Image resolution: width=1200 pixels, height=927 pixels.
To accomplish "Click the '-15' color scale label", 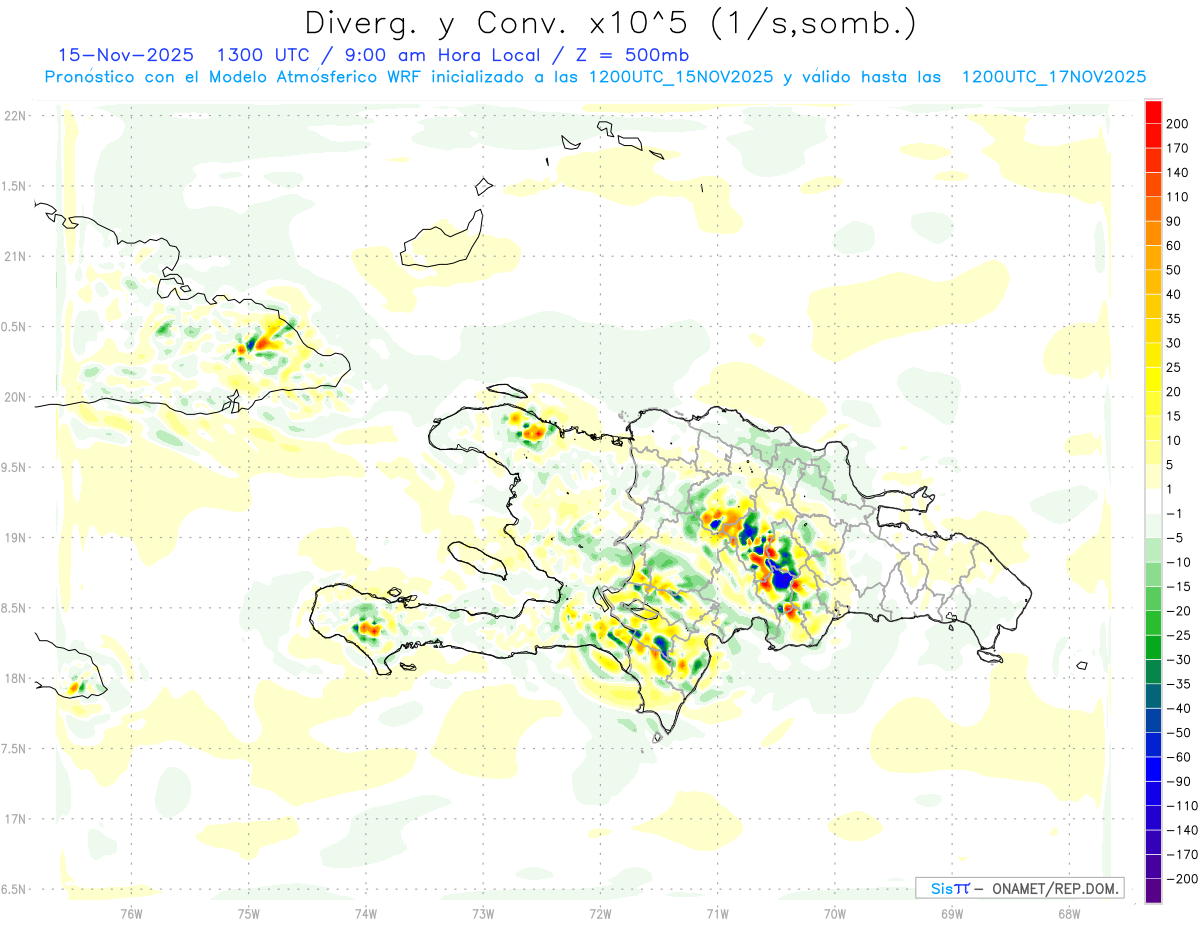I will 1177,587.
